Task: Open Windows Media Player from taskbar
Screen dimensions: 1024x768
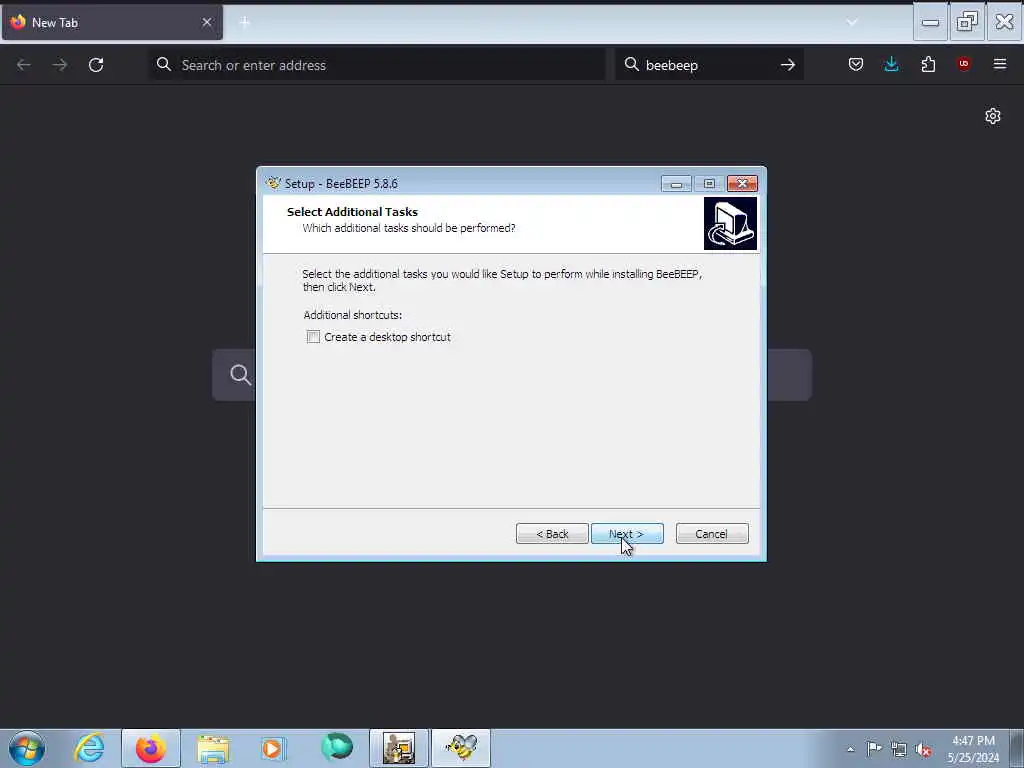Action: pos(274,748)
